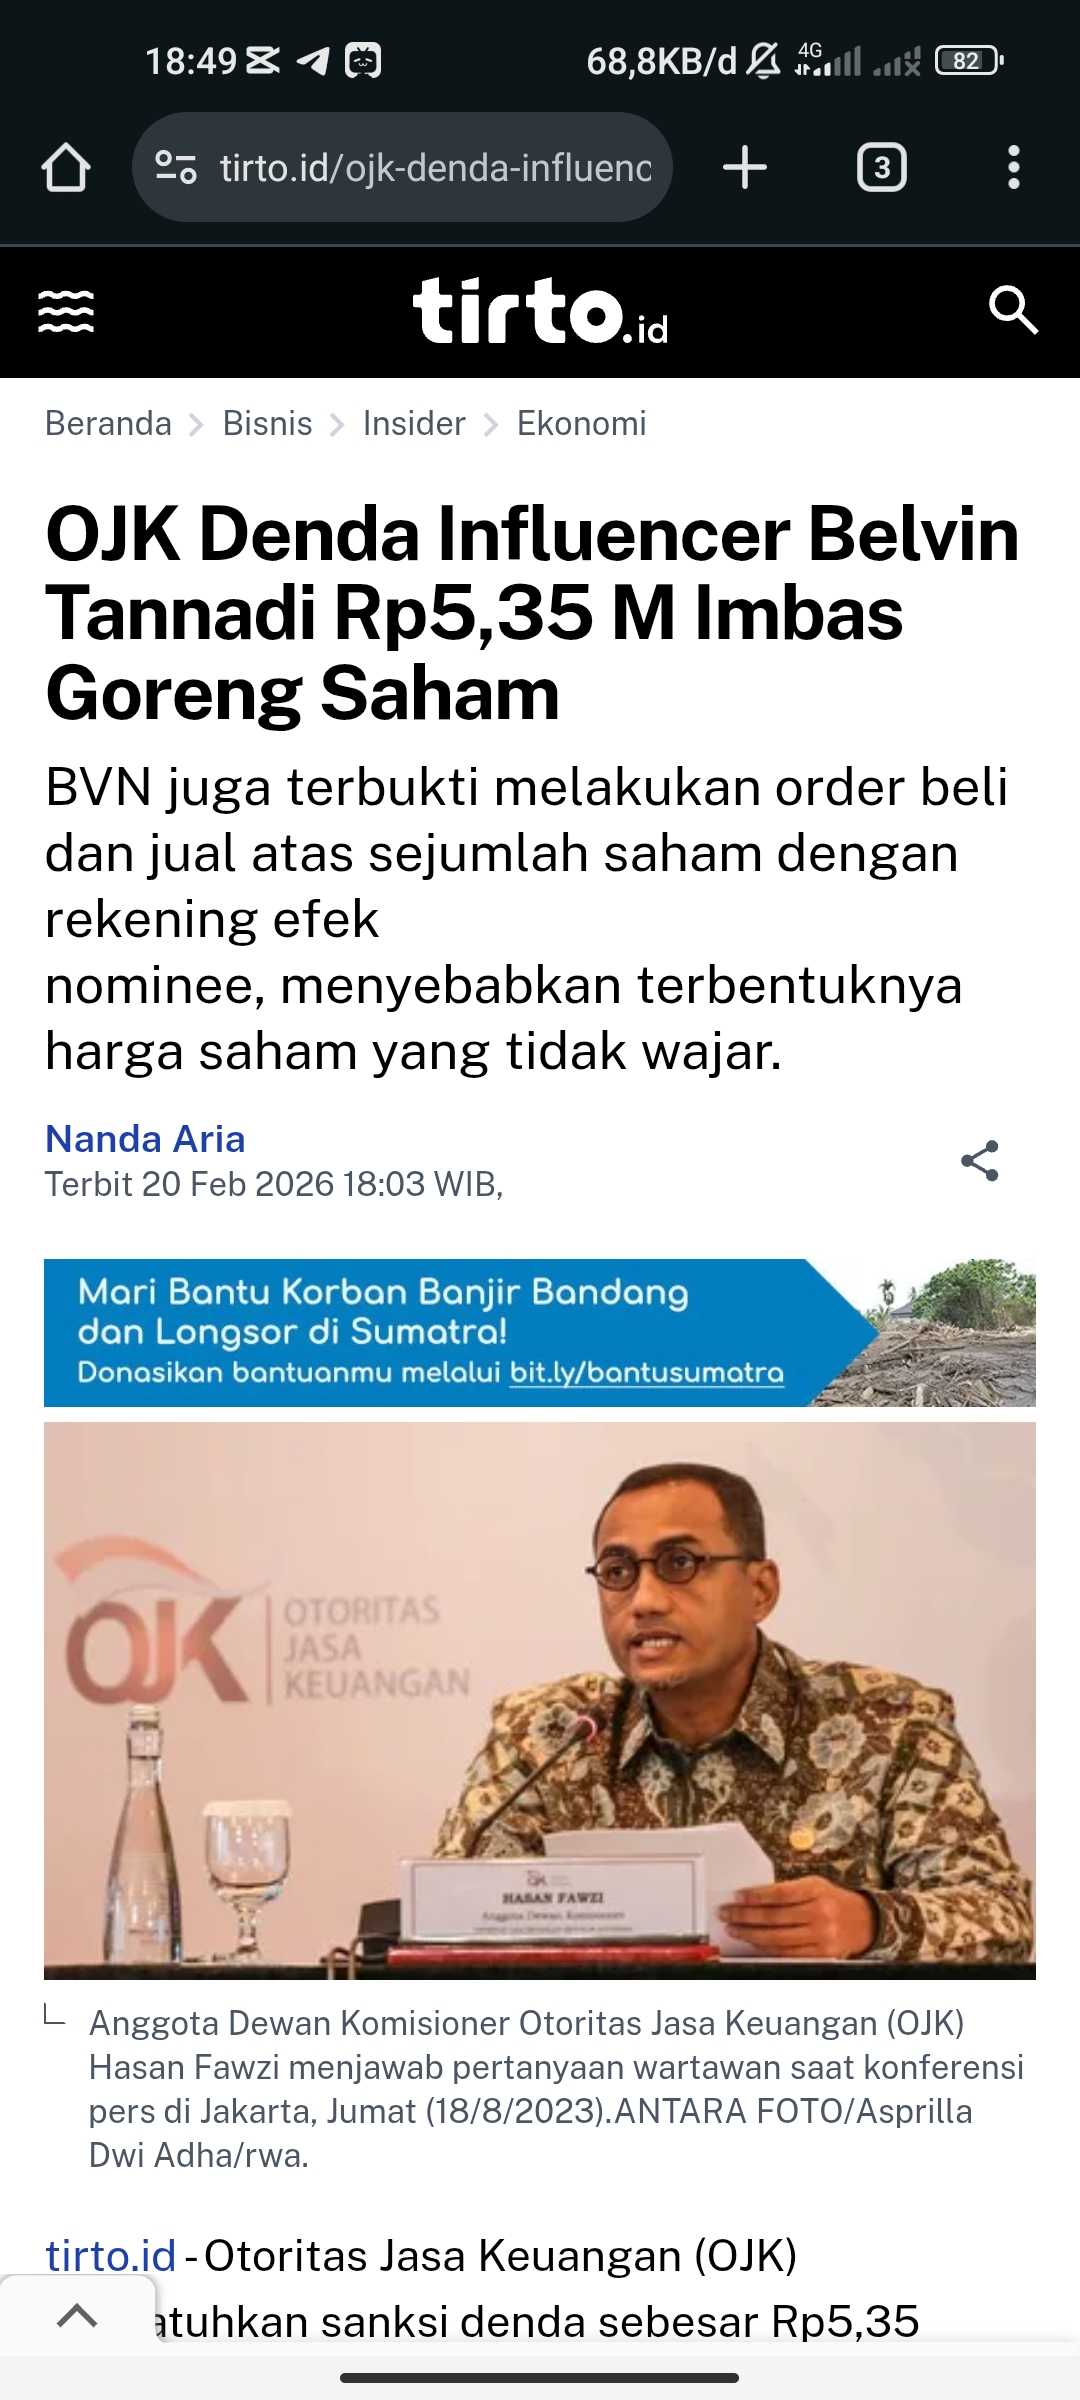1080x2400 pixels.
Task: Open the Ekonomi breadcrumb link
Action: (581, 424)
